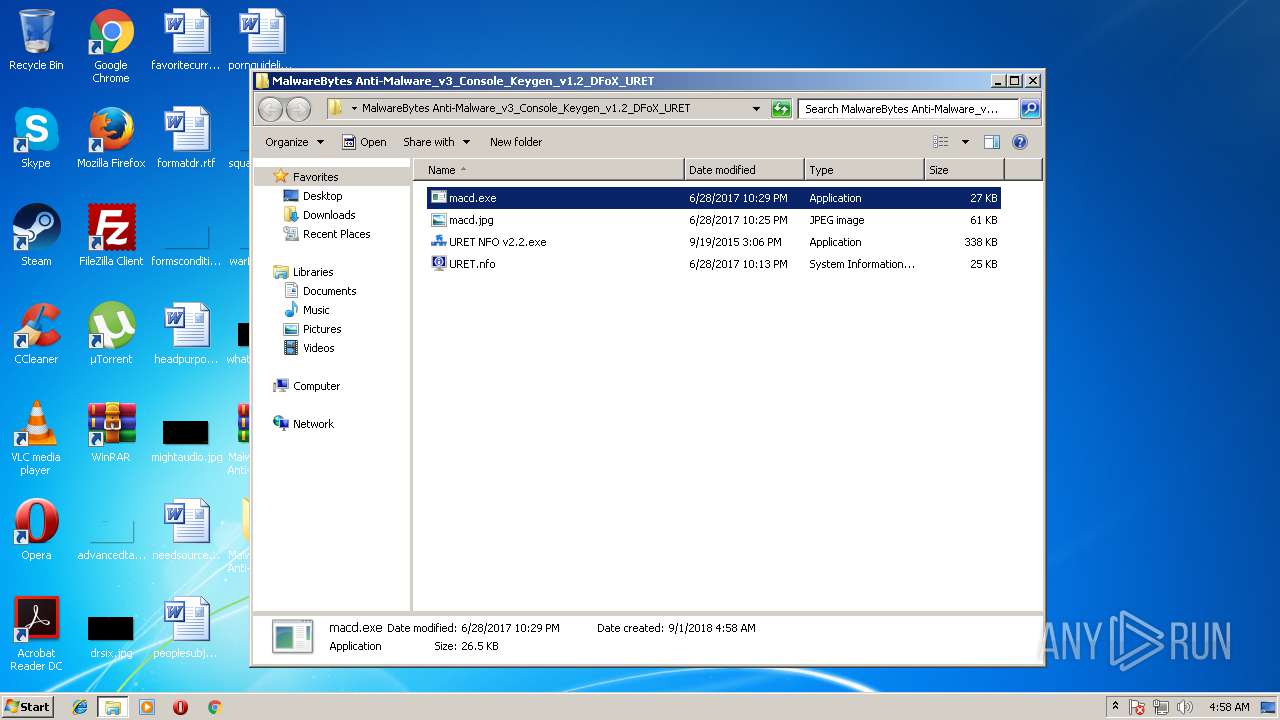Select URET NFO v2.2.exe file
The width and height of the screenshot is (1280, 720).
click(x=714, y=242)
